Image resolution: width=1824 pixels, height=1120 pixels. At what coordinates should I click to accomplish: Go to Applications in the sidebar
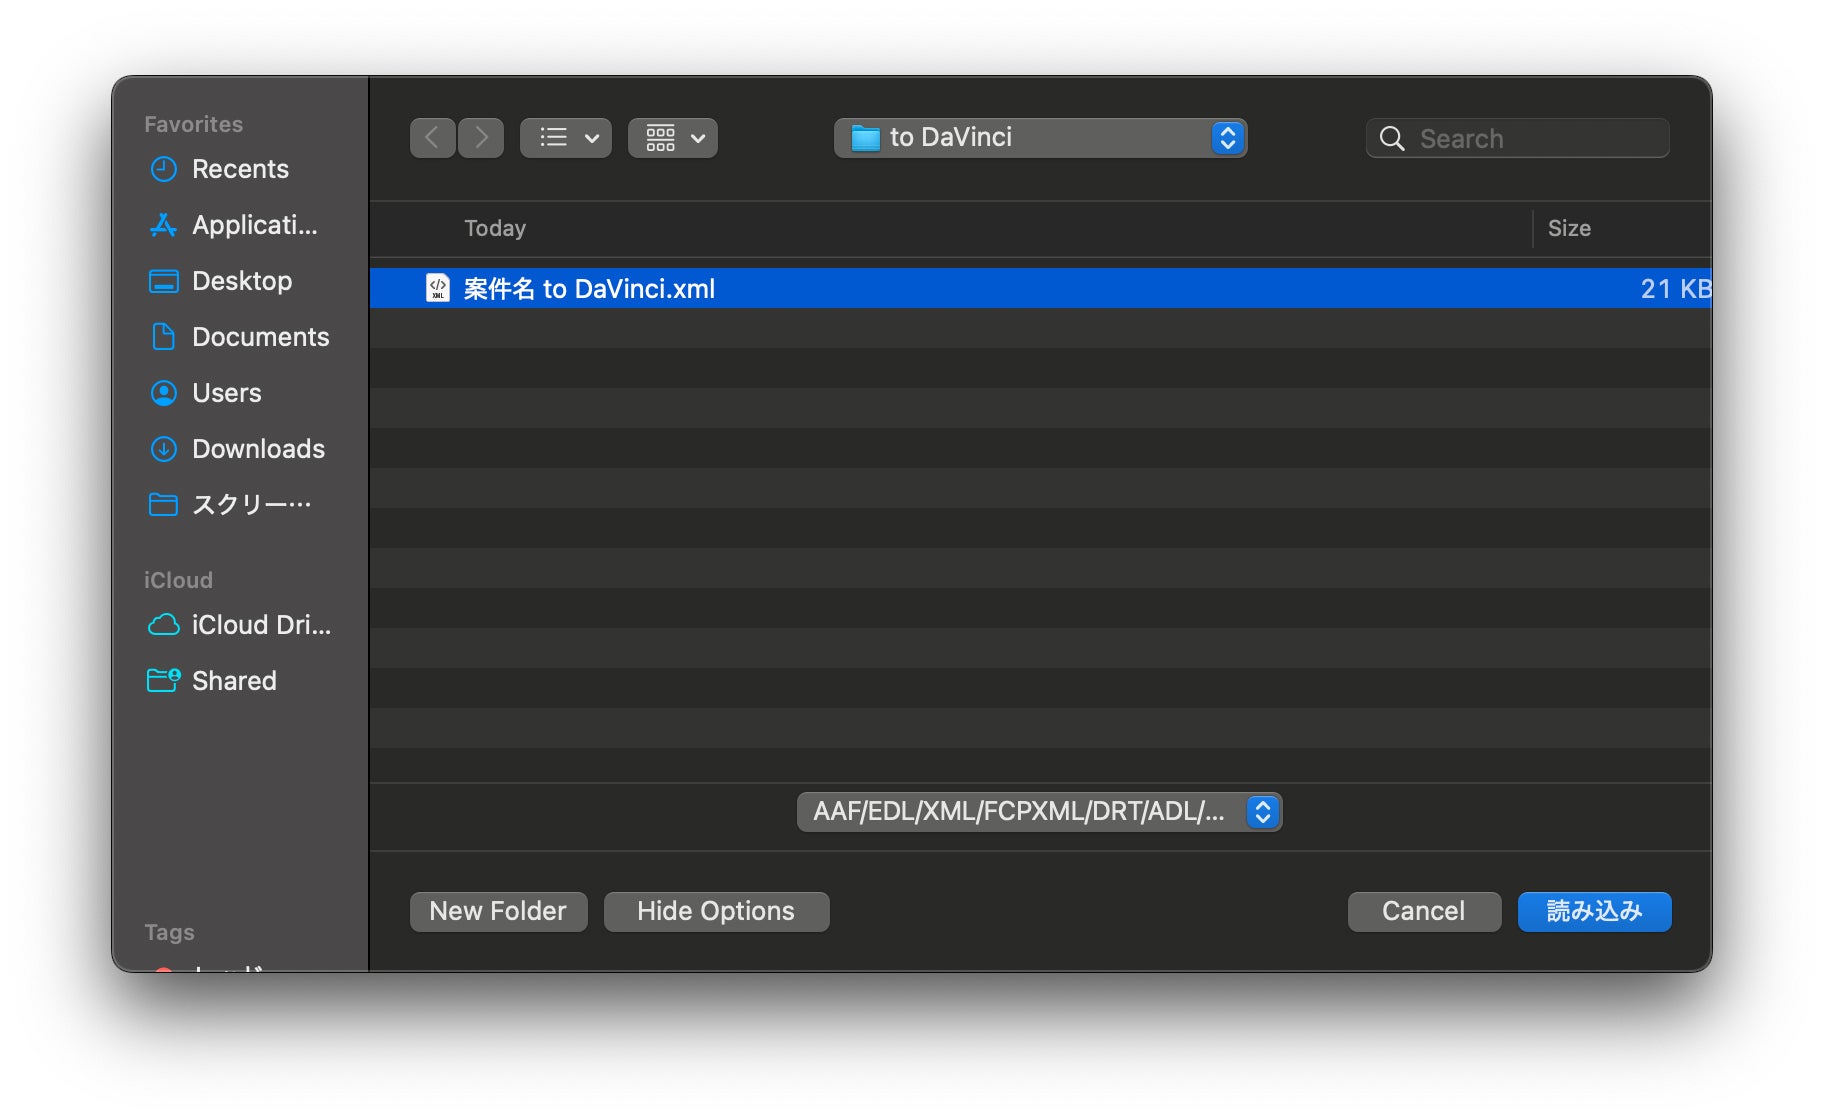(x=254, y=225)
